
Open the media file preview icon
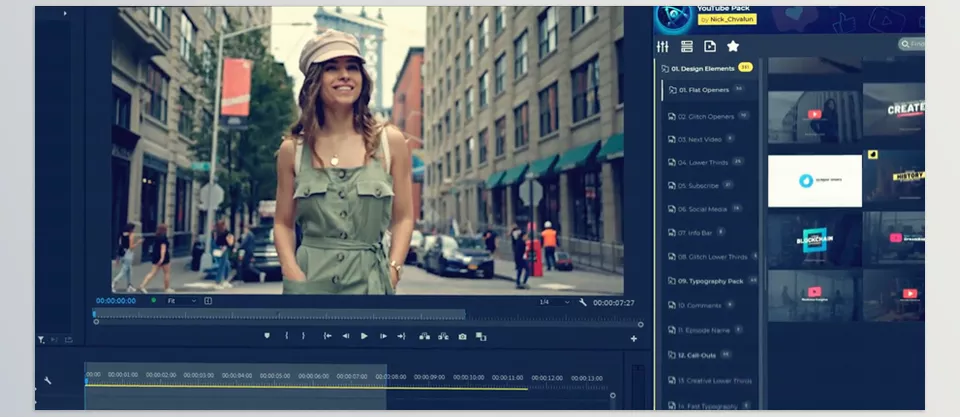coord(710,47)
